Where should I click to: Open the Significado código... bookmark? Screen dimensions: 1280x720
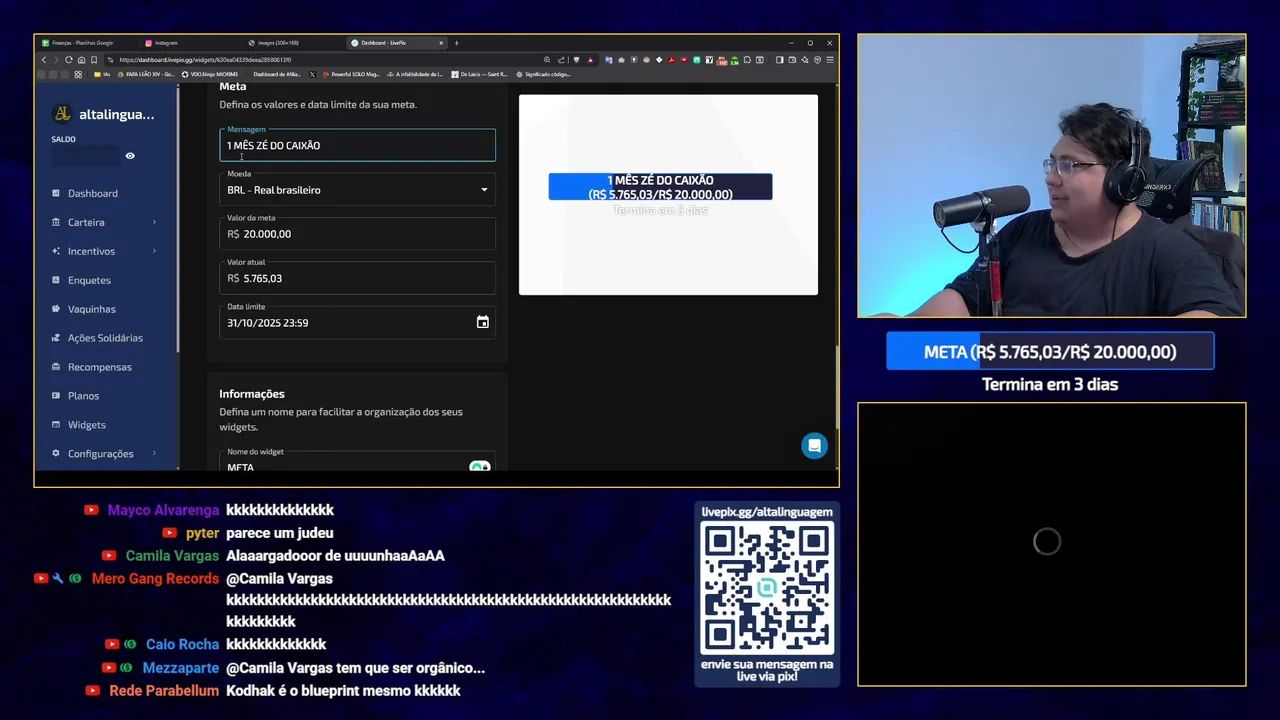pyautogui.click(x=543, y=74)
